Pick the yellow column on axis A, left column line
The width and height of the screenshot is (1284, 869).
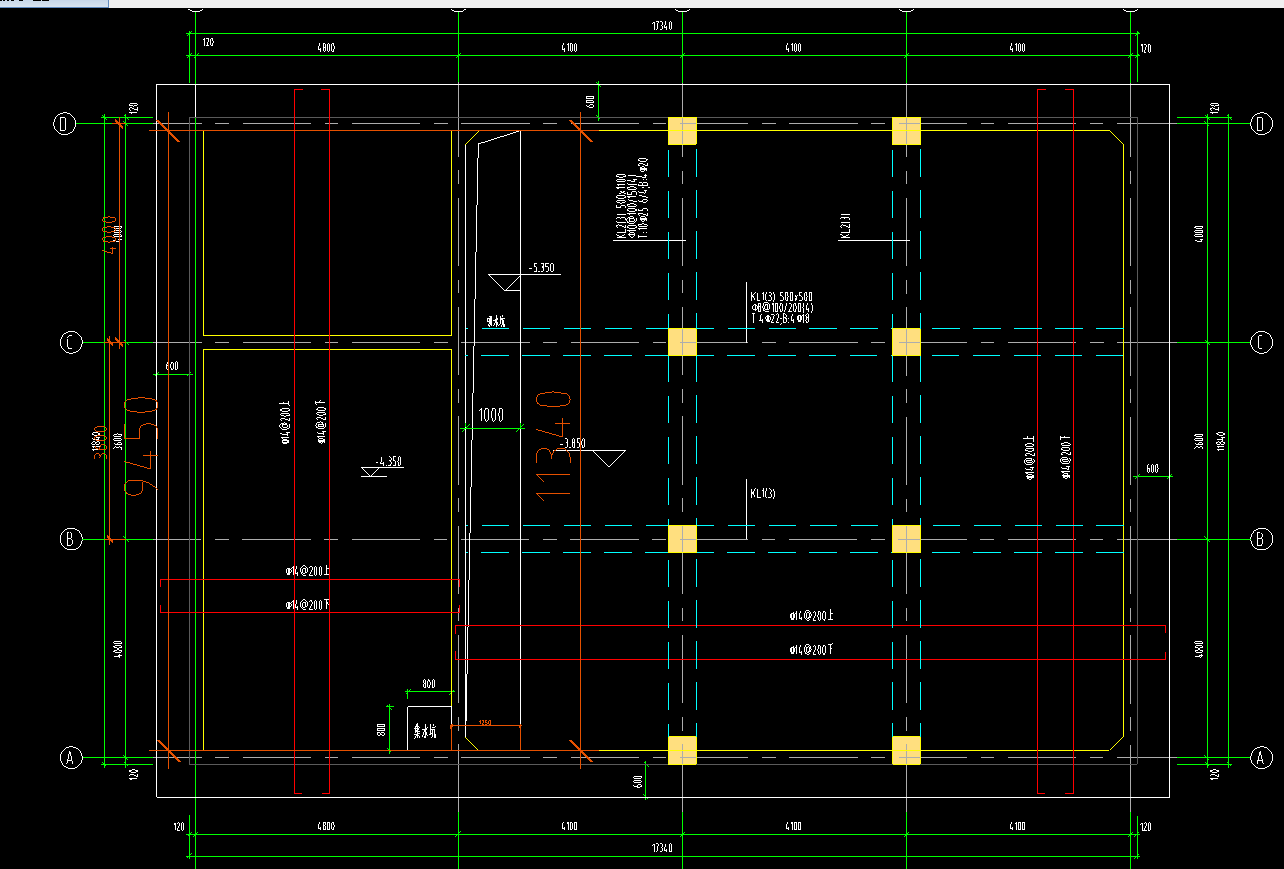682,750
